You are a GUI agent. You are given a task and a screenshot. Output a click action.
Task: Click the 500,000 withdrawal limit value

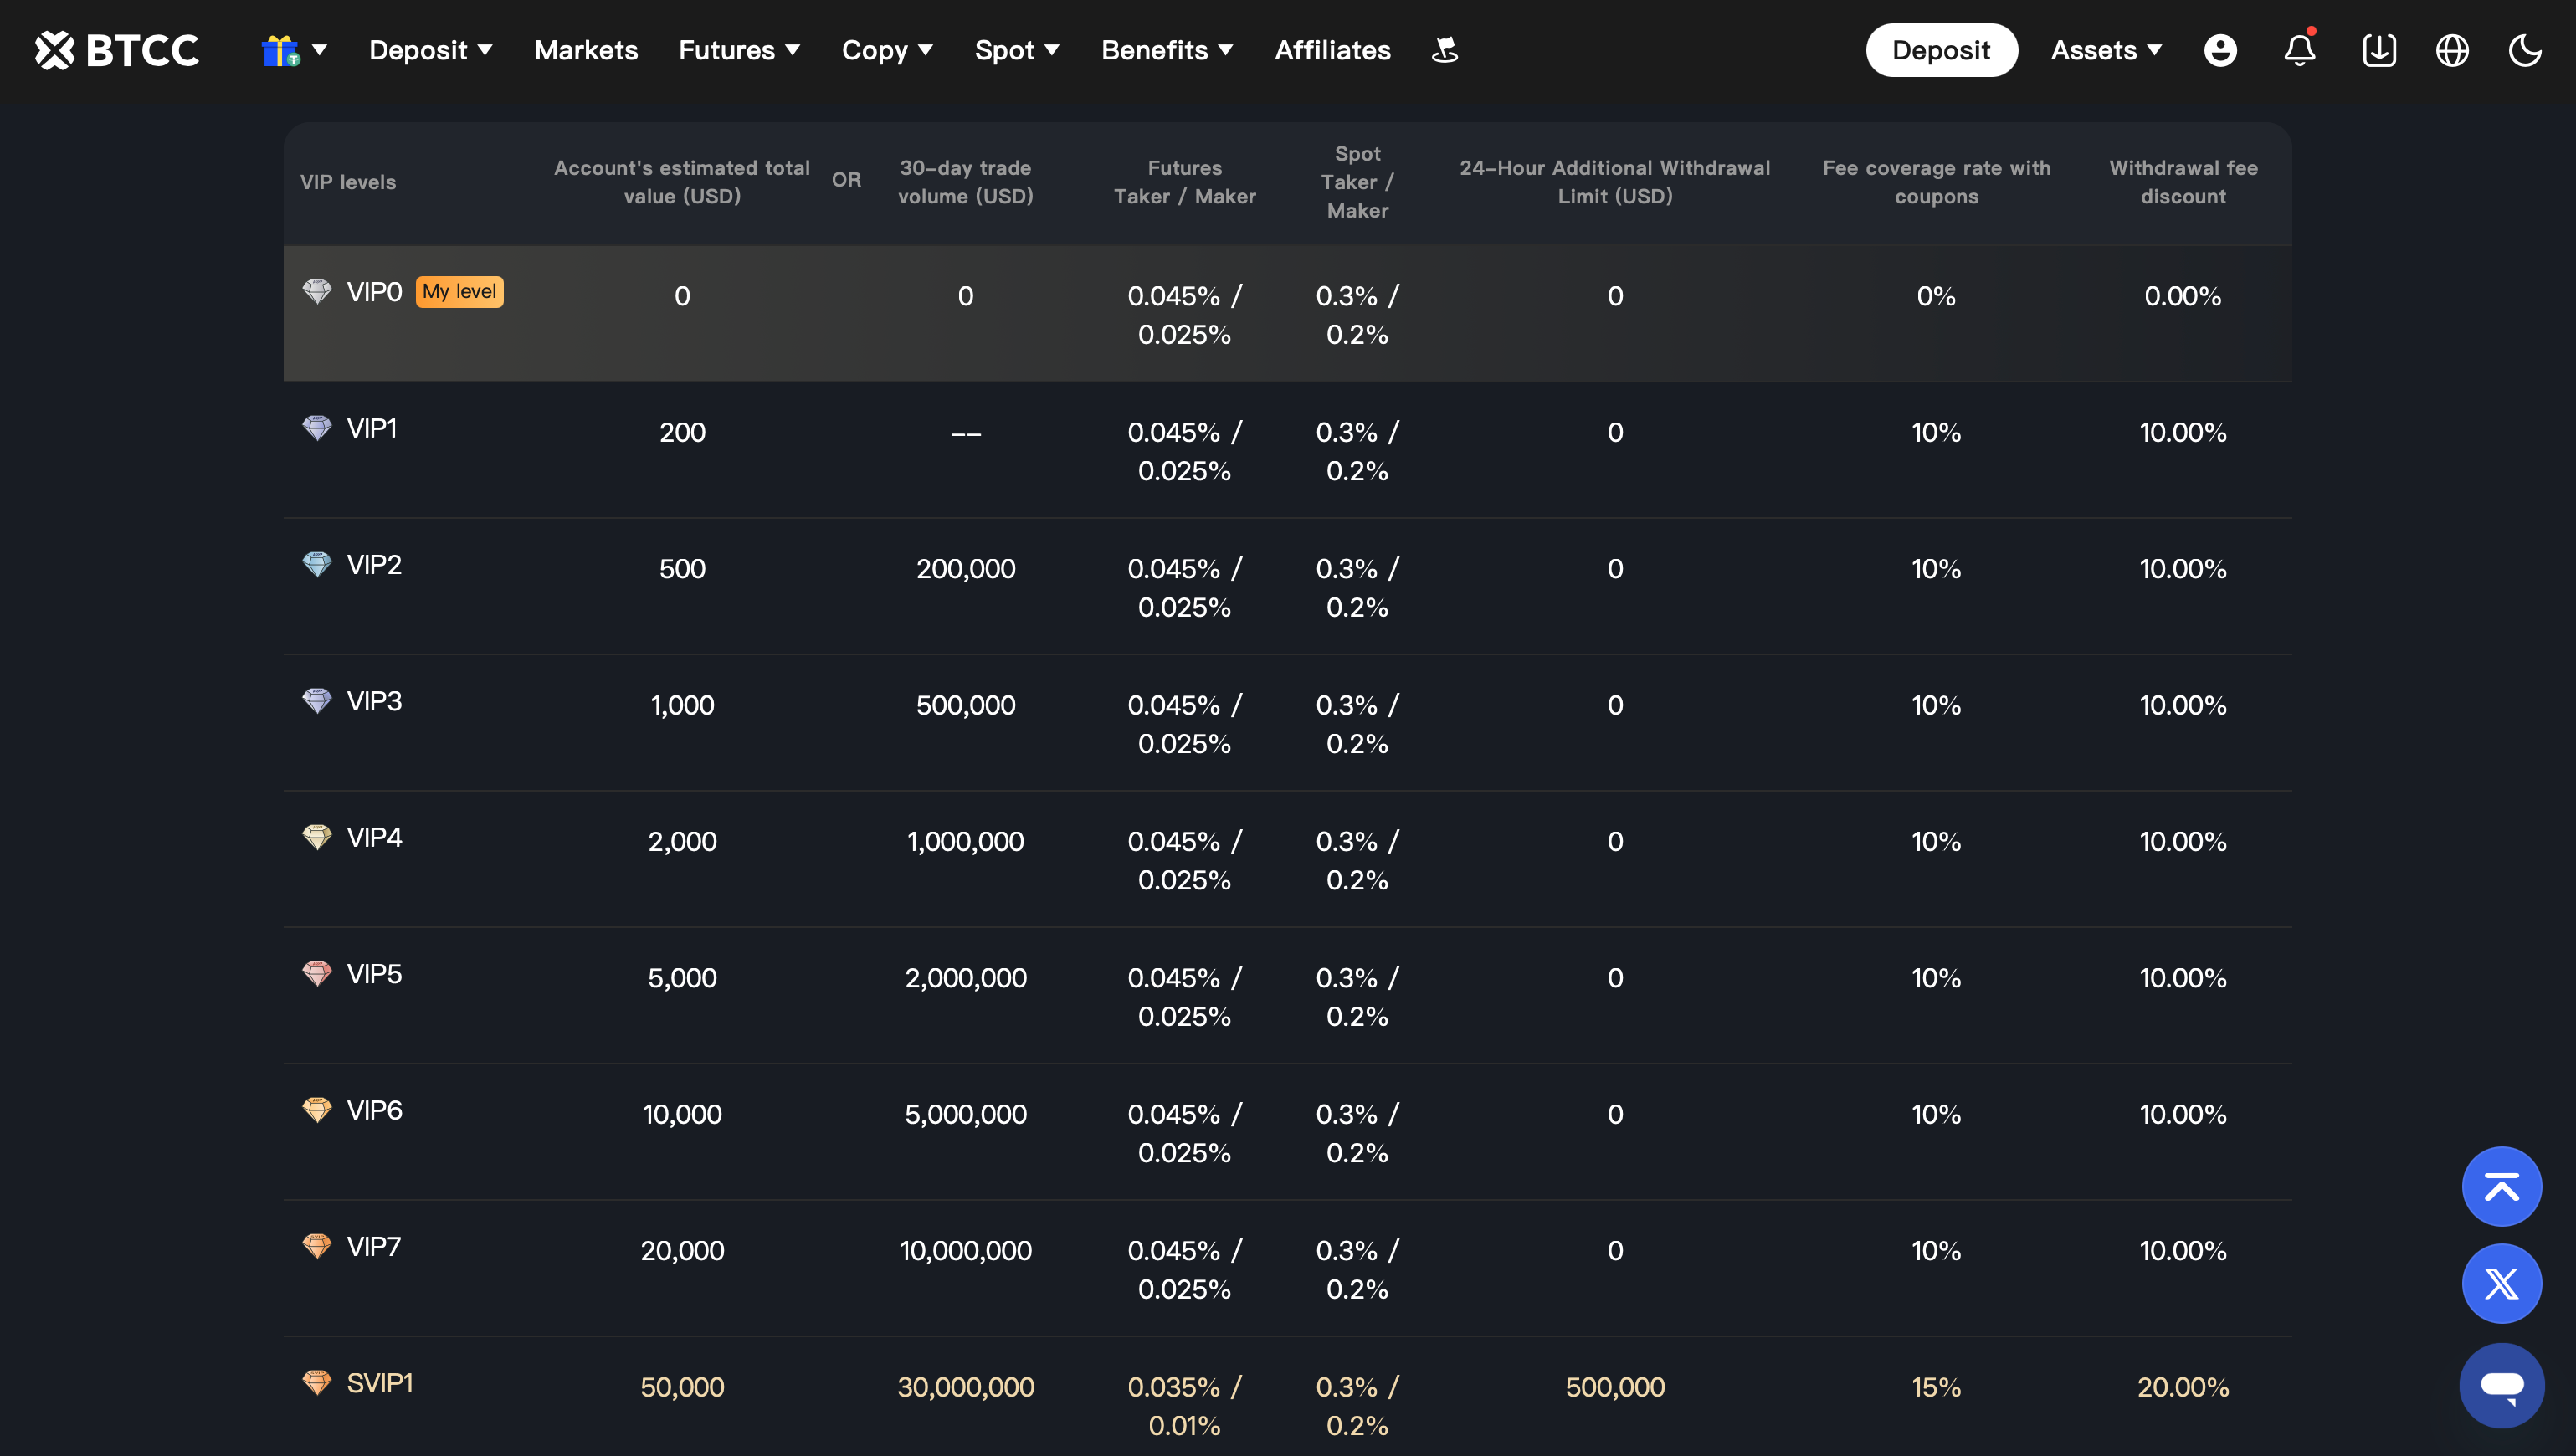click(1615, 1387)
